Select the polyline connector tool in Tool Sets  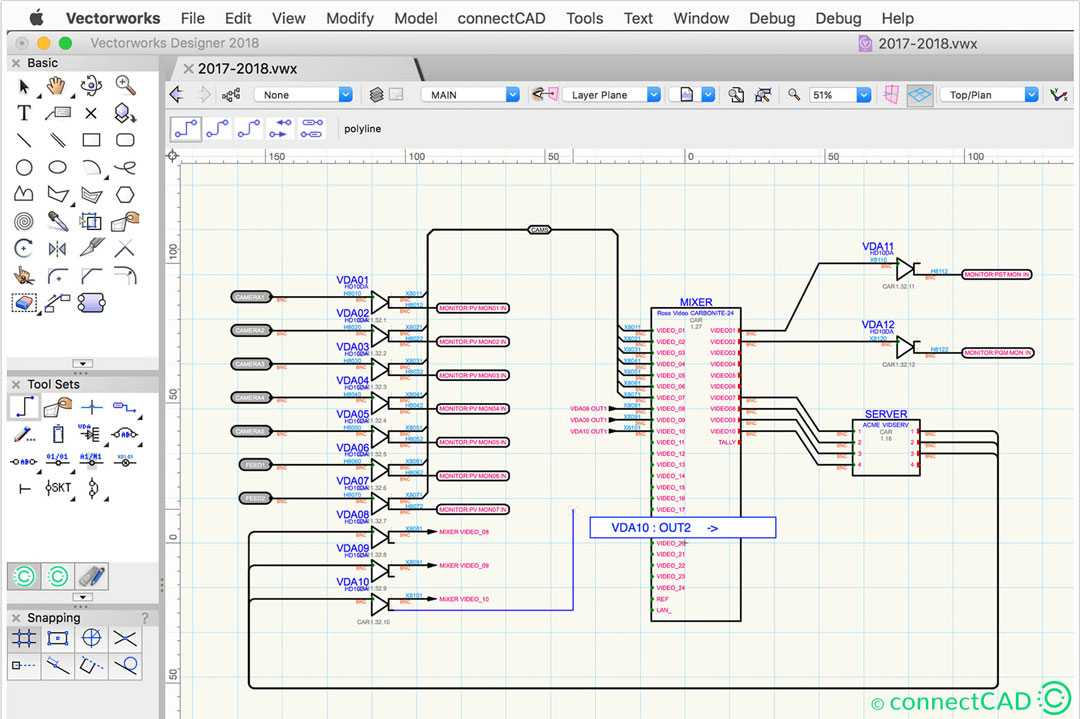[24, 407]
